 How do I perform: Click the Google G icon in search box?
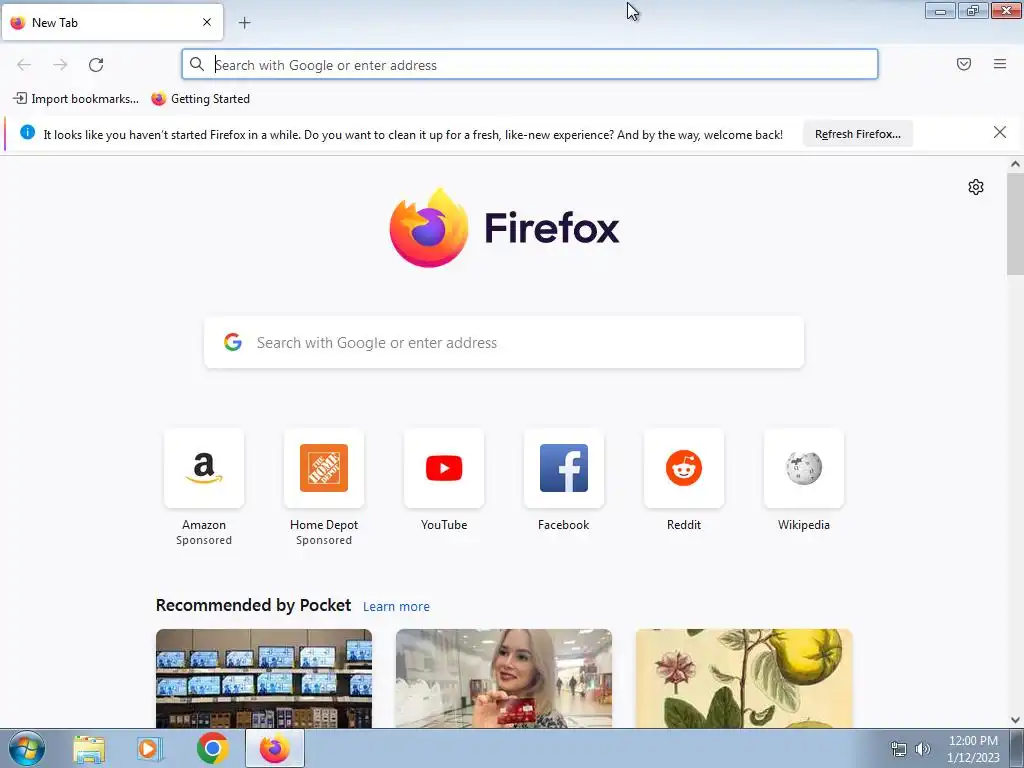(232, 342)
